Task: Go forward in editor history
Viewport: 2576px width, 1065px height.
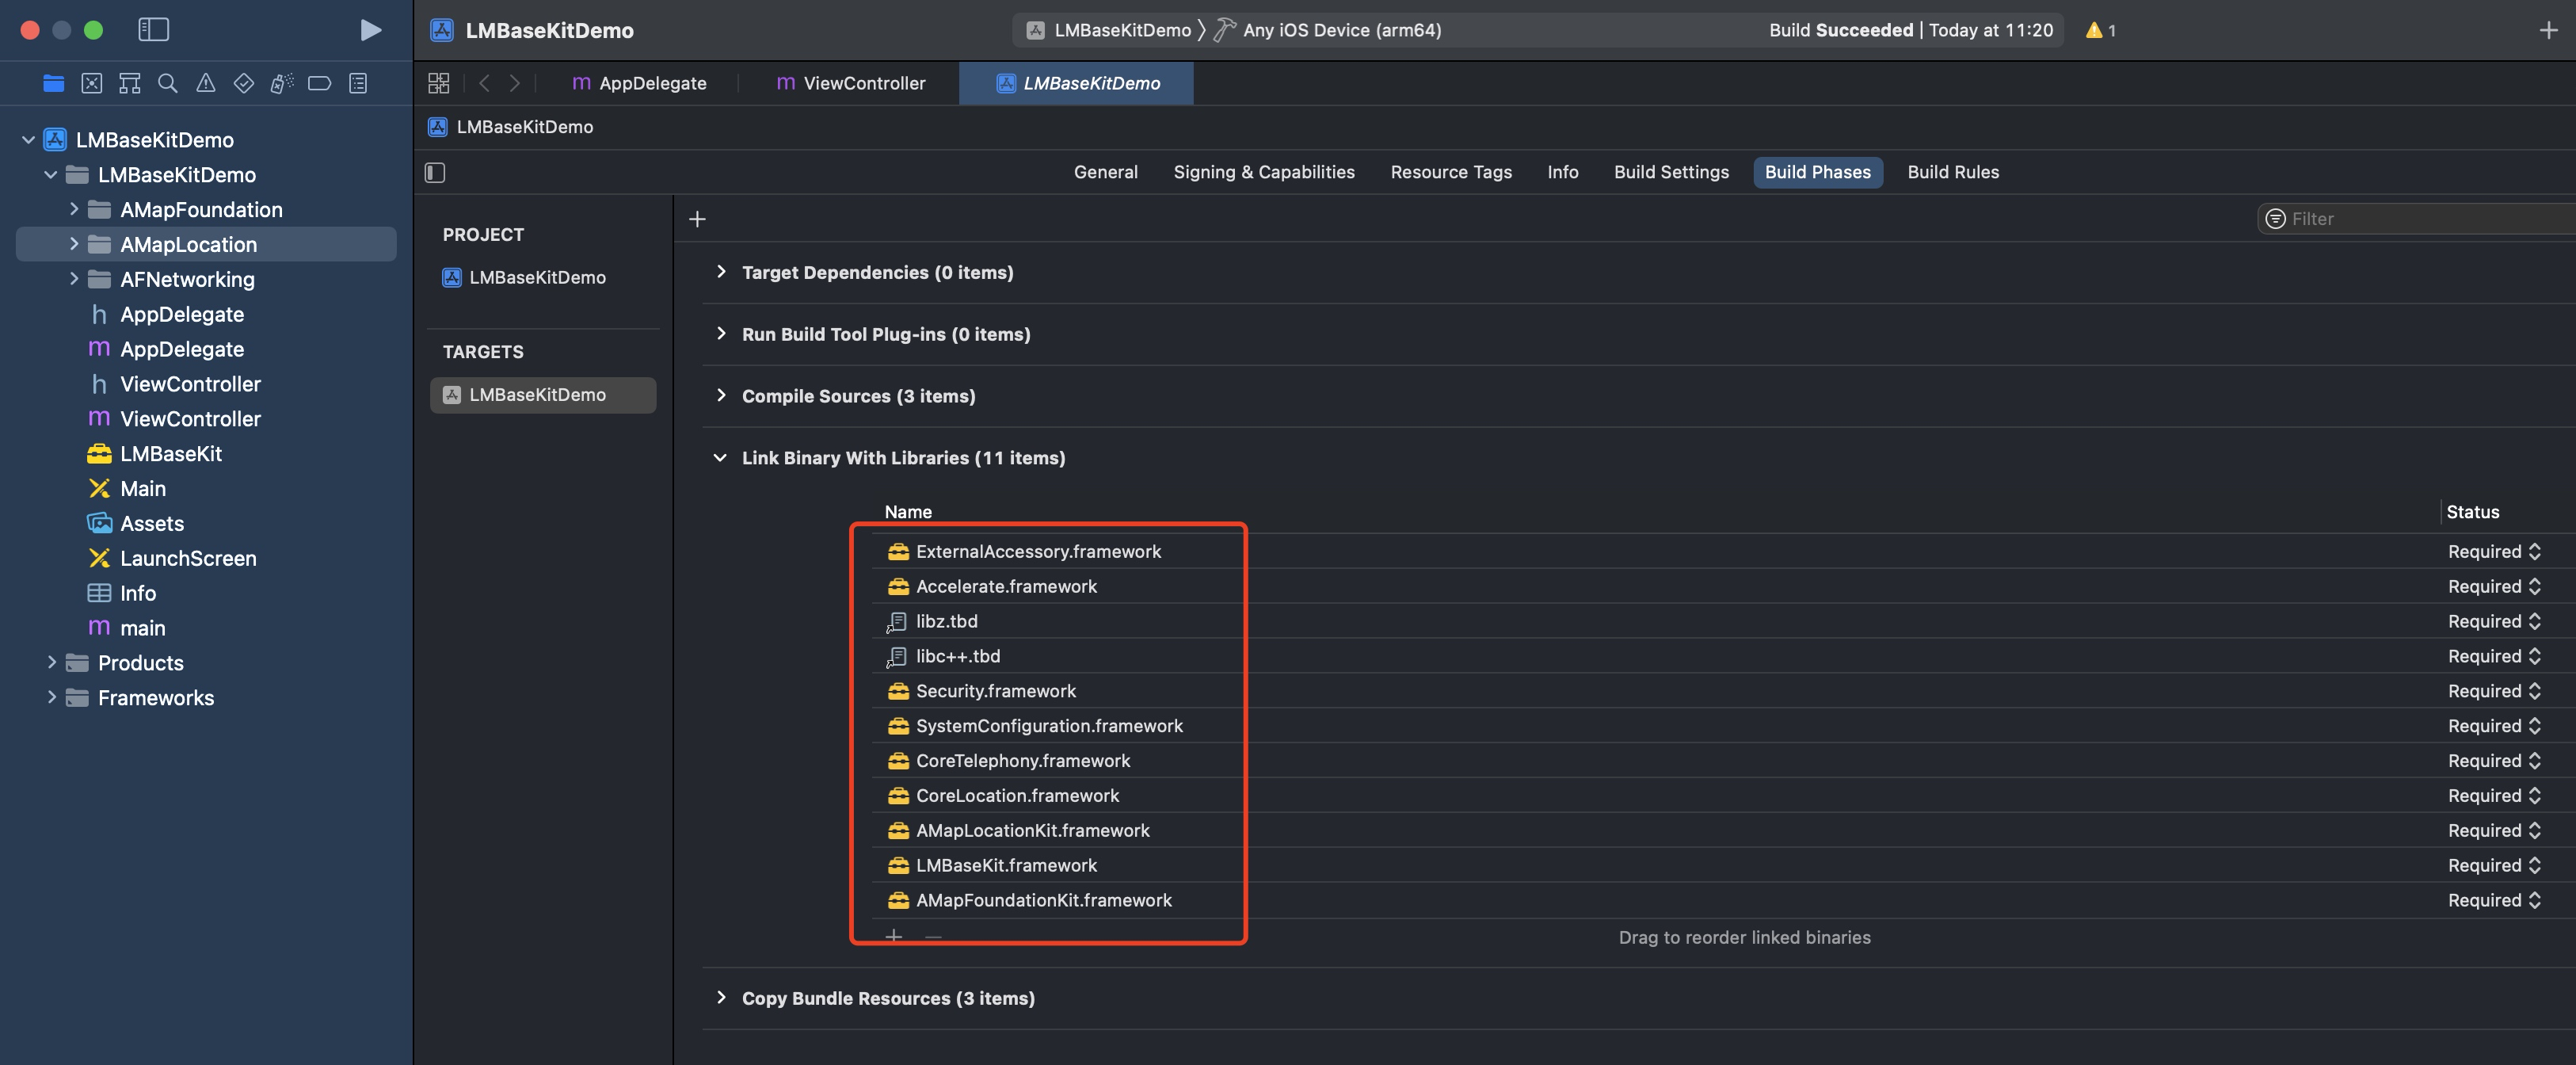Action: click(515, 83)
